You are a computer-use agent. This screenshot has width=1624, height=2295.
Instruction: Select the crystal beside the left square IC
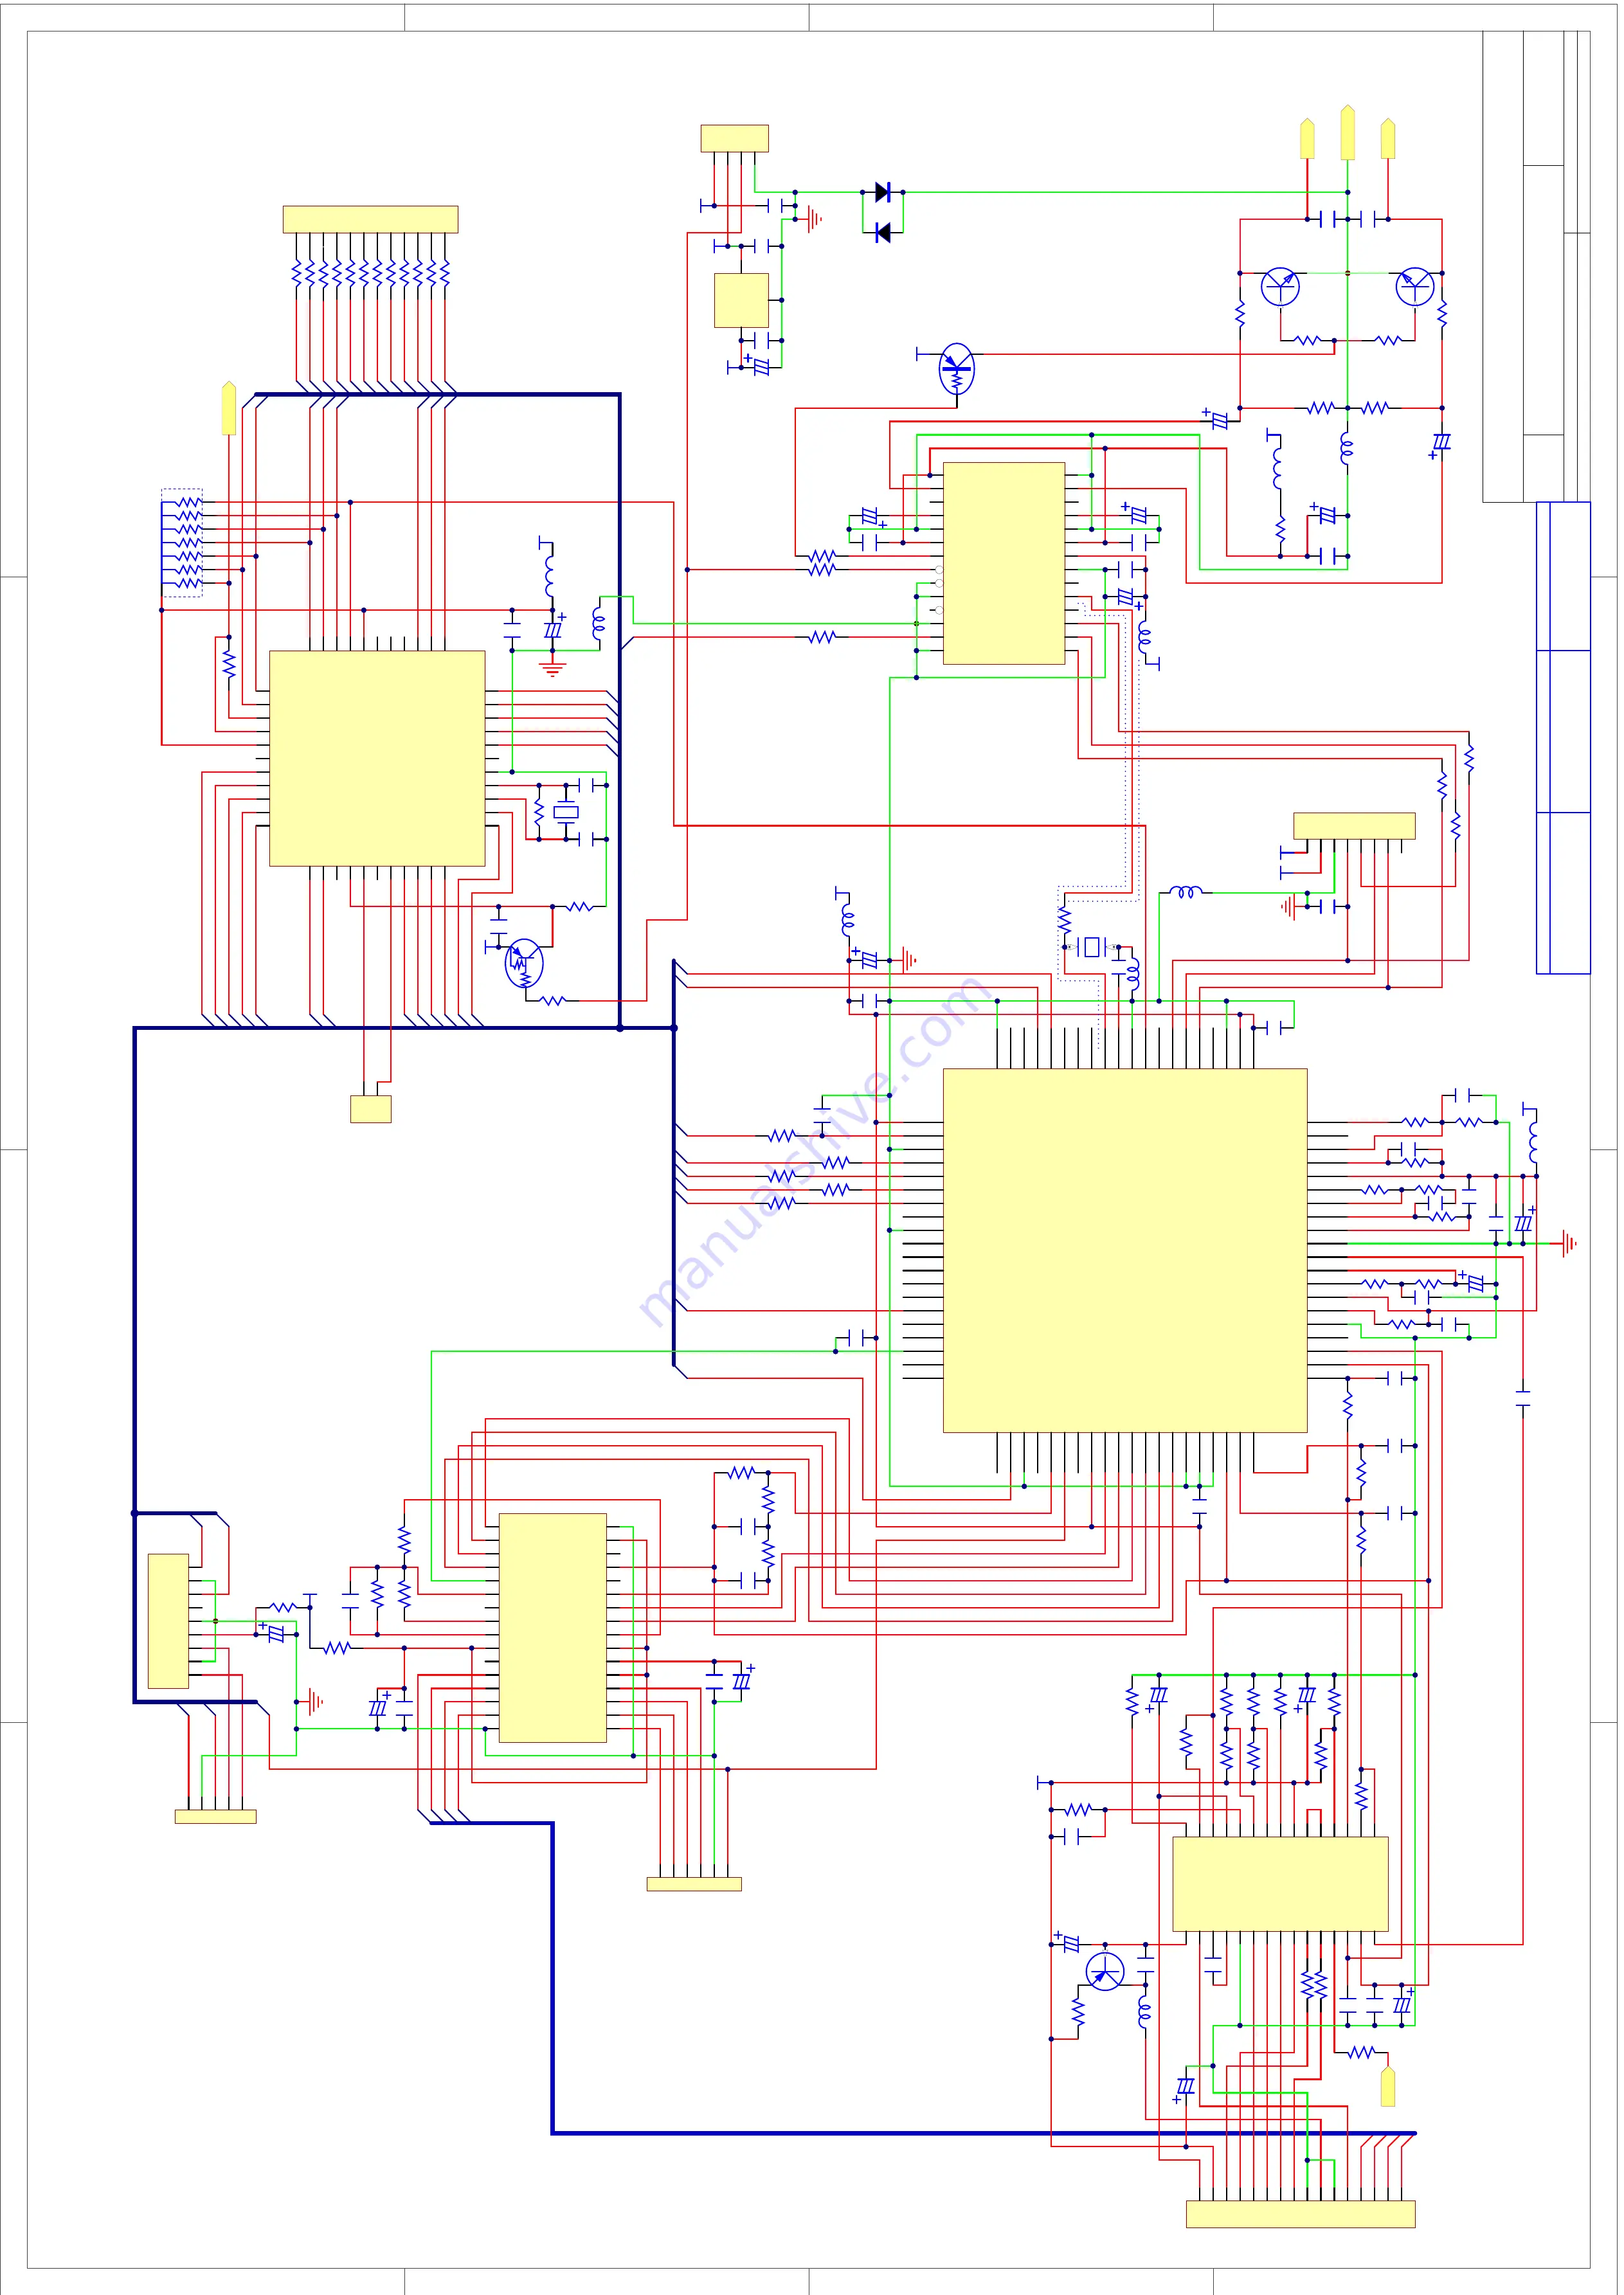(x=566, y=812)
